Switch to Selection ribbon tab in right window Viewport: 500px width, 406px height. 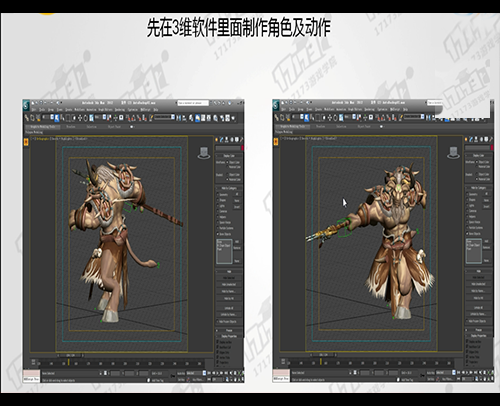(341, 127)
